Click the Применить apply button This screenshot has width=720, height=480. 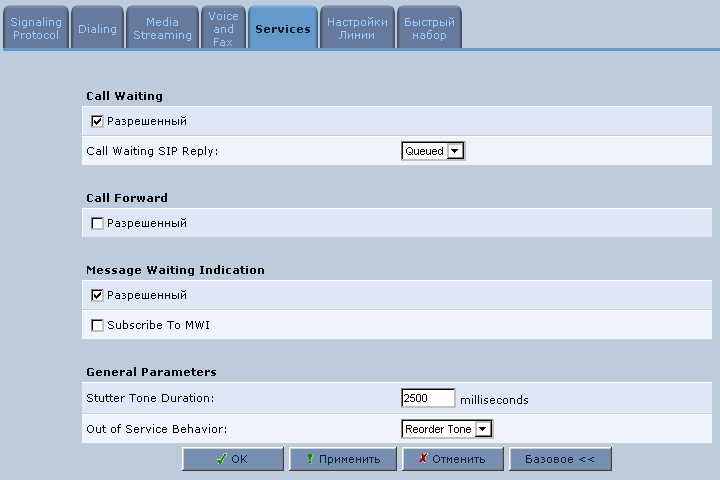click(343, 459)
